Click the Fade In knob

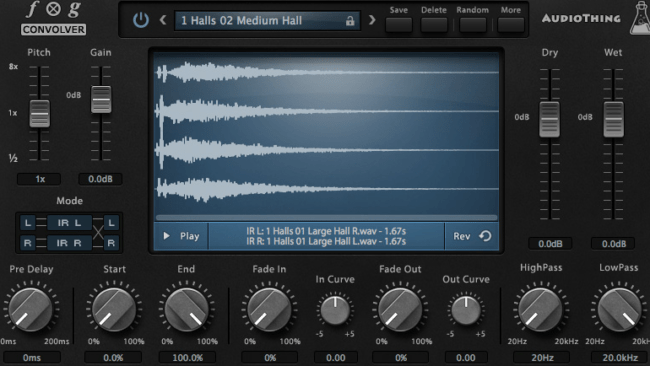[269, 310]
